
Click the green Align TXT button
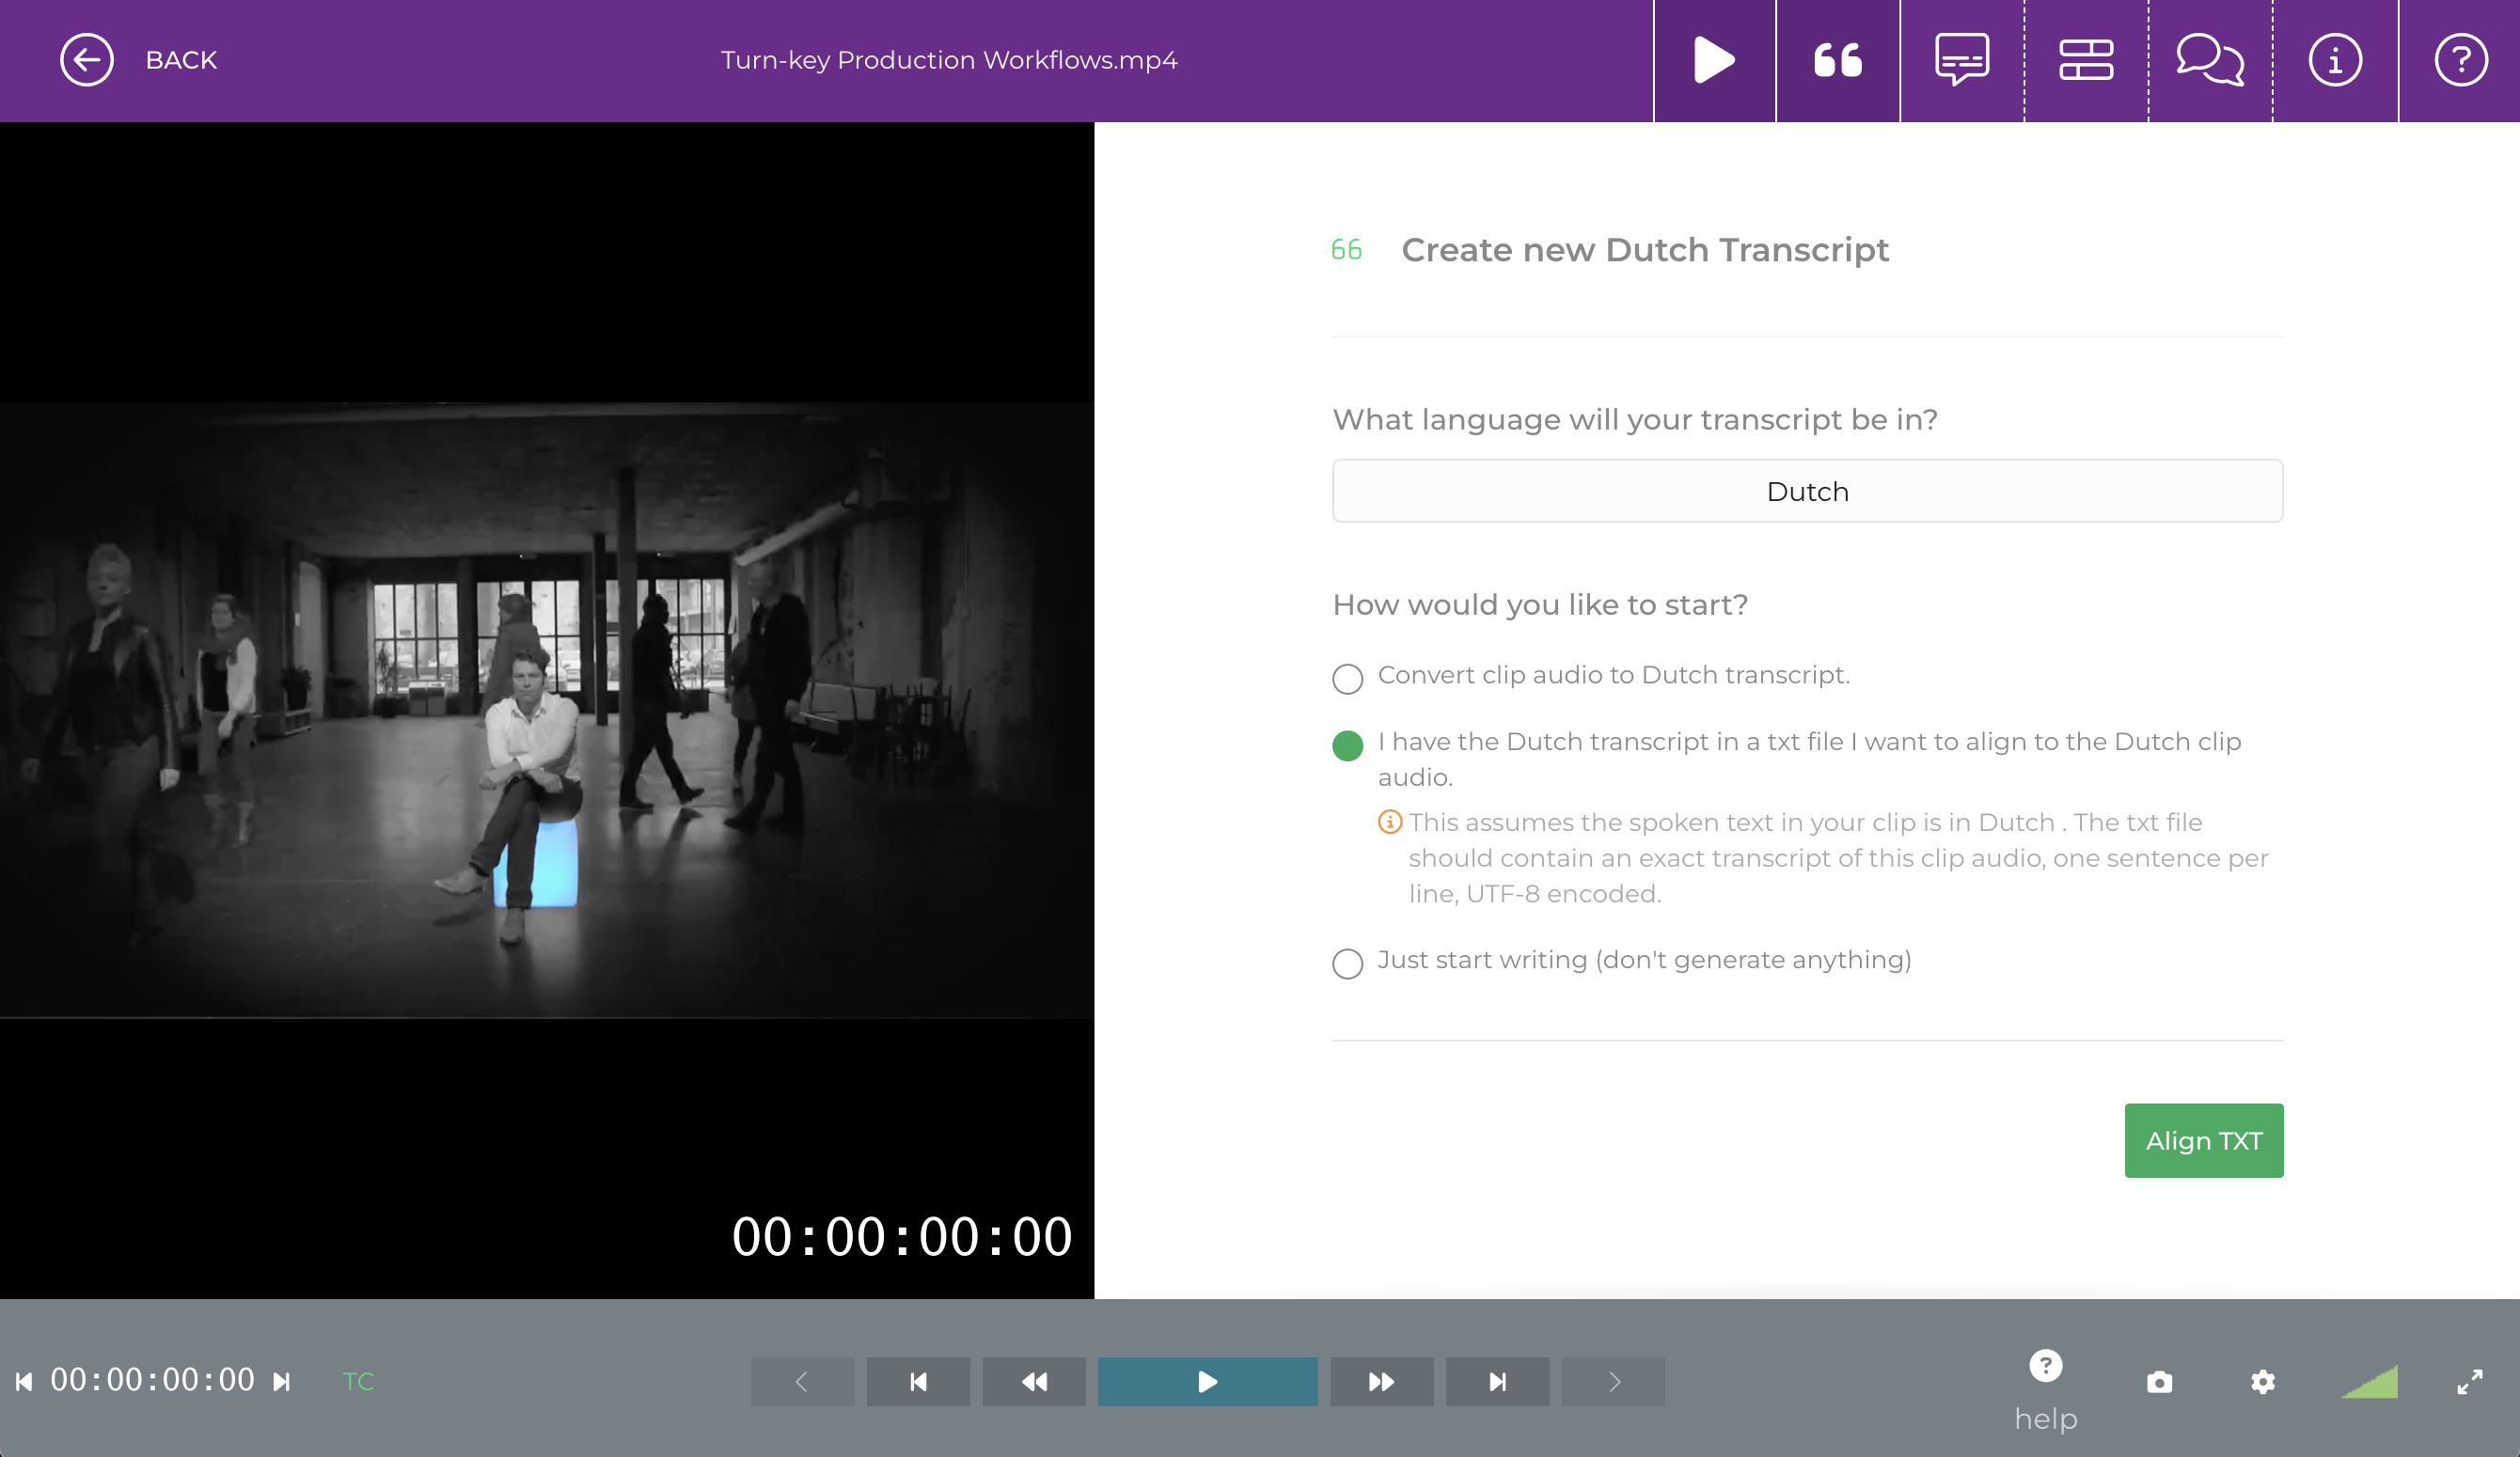(2203, 1140)
